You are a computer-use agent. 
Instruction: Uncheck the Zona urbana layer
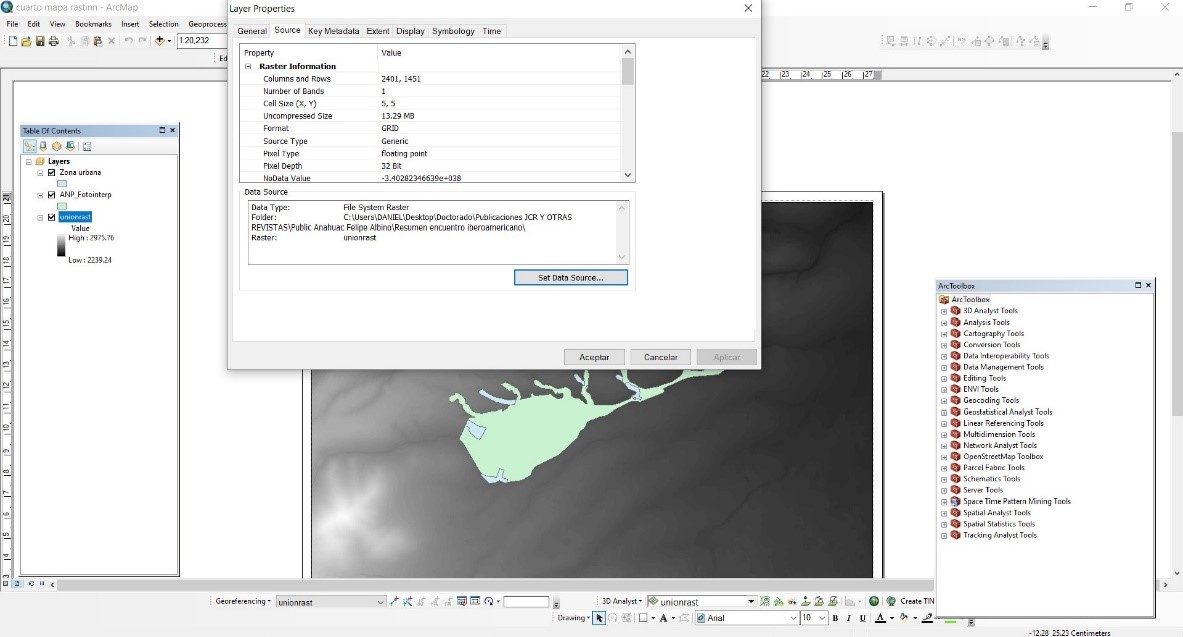(x=51, y=172)
